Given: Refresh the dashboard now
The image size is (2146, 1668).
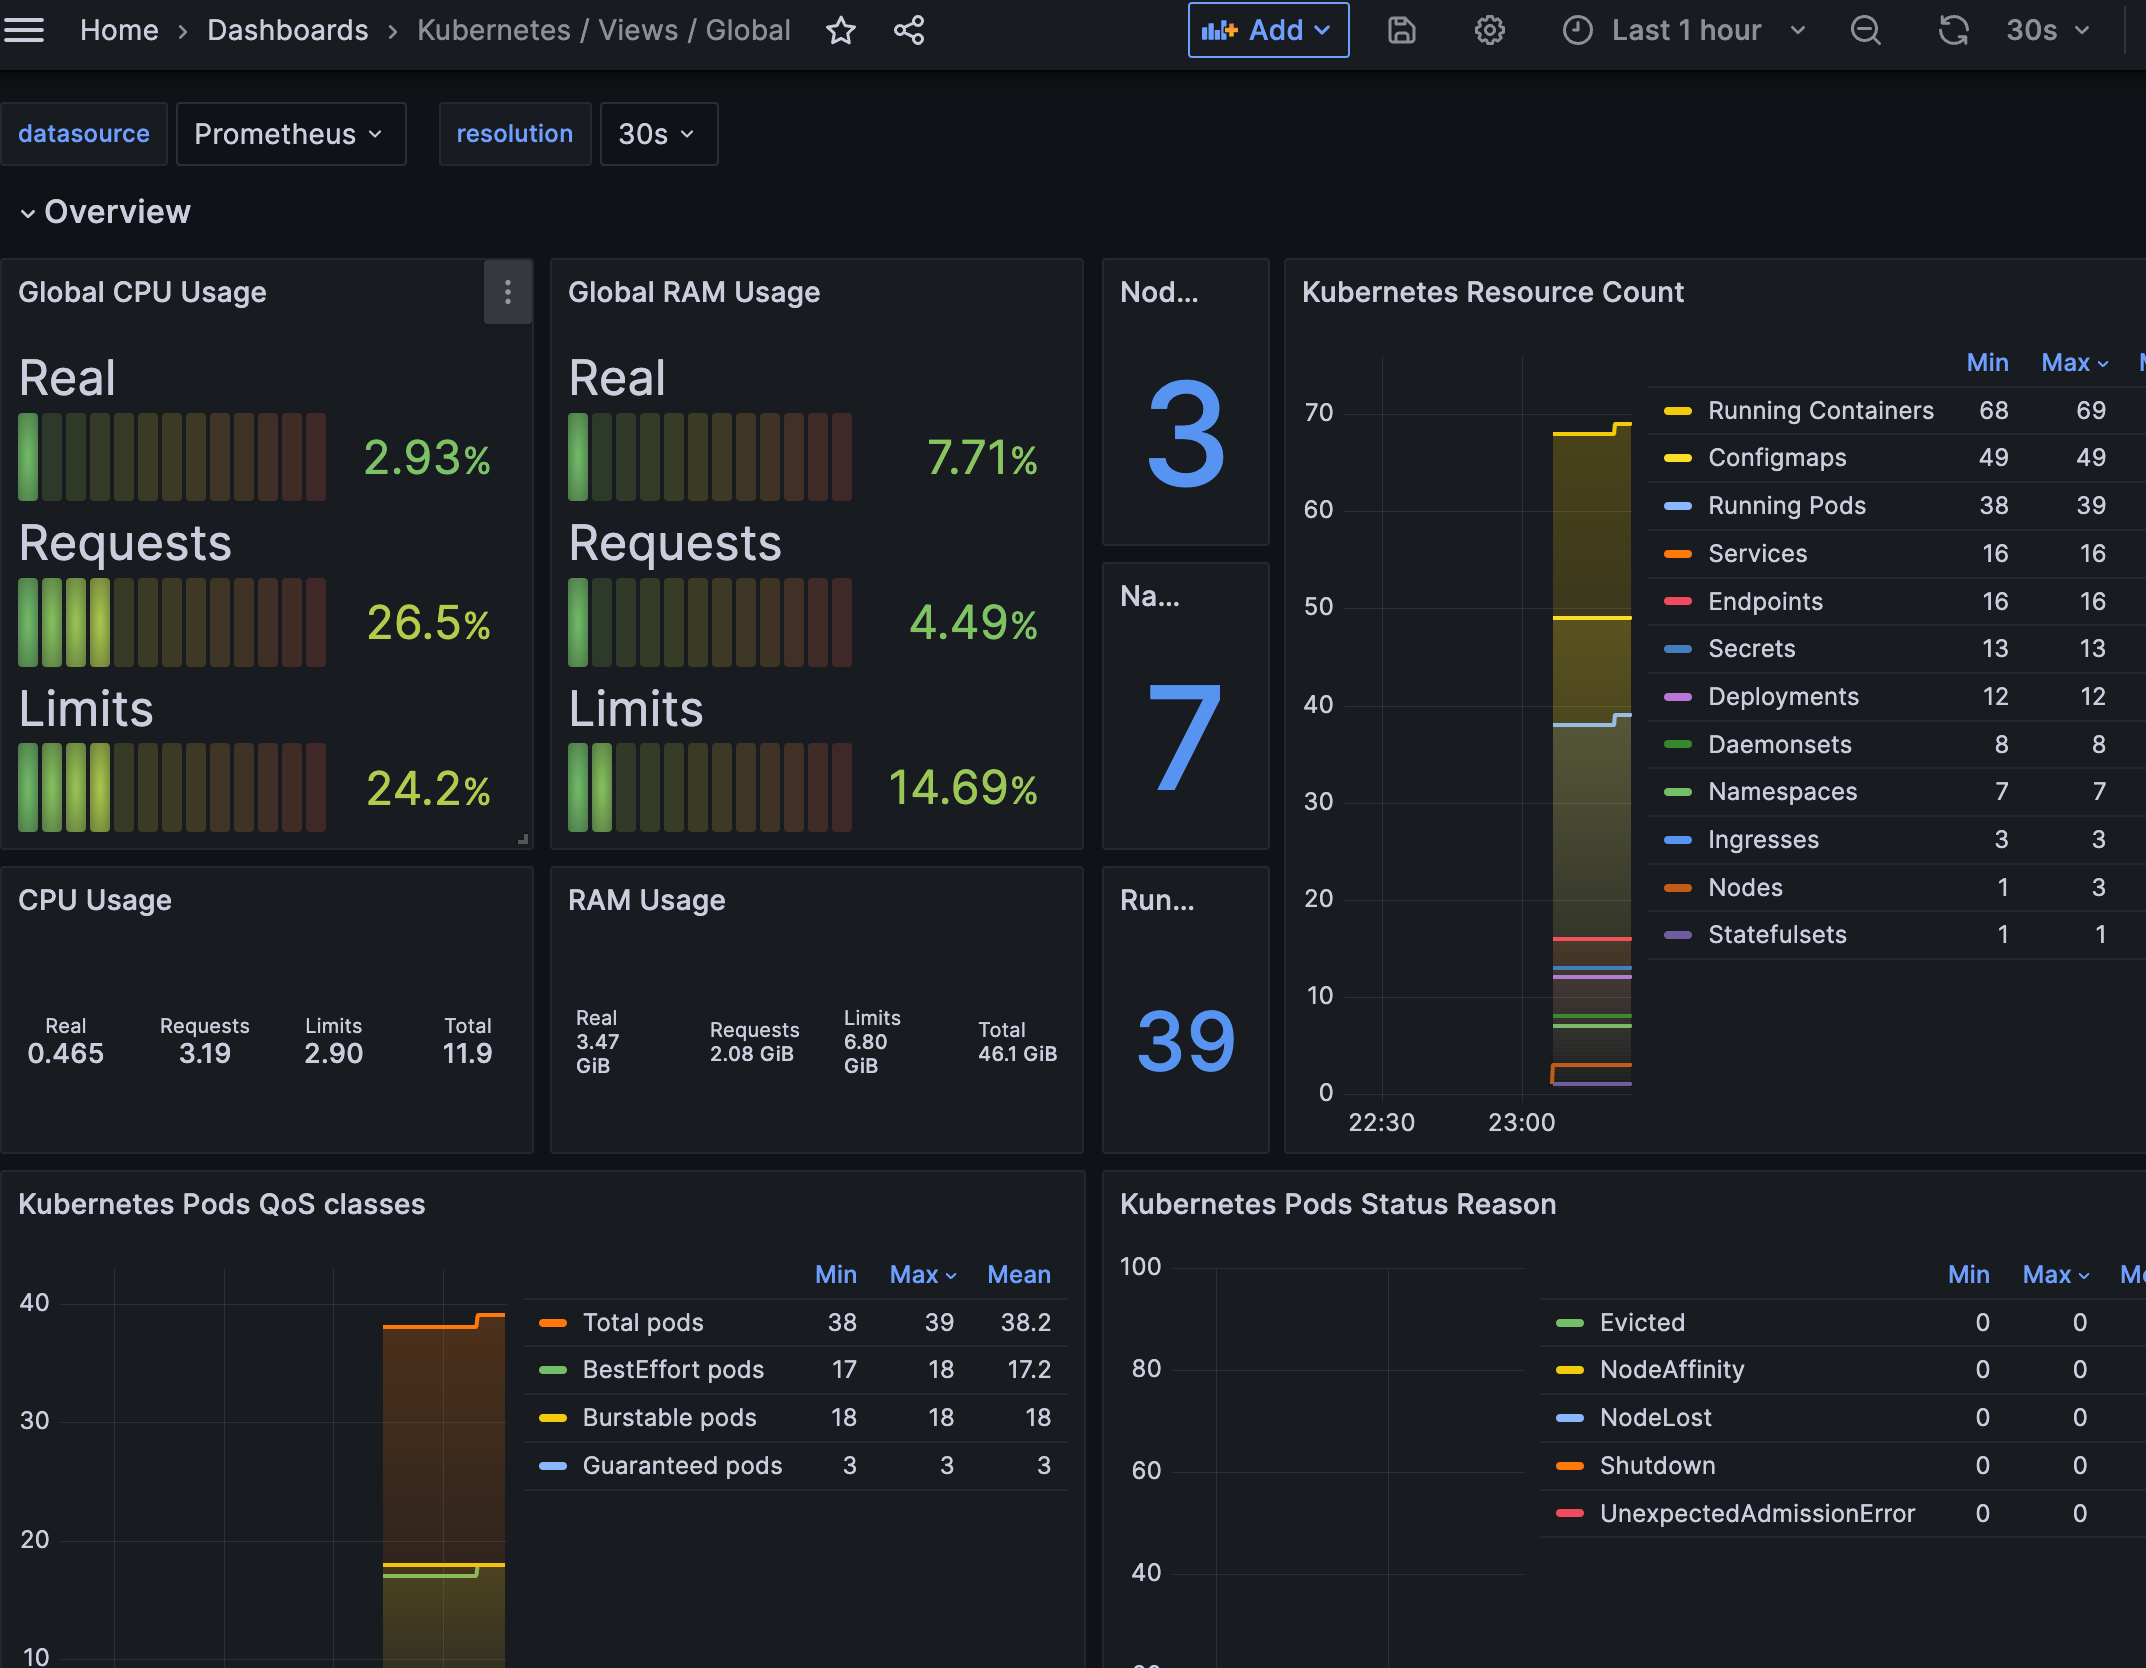Looking at the screenshot, I should (1952, 30).
